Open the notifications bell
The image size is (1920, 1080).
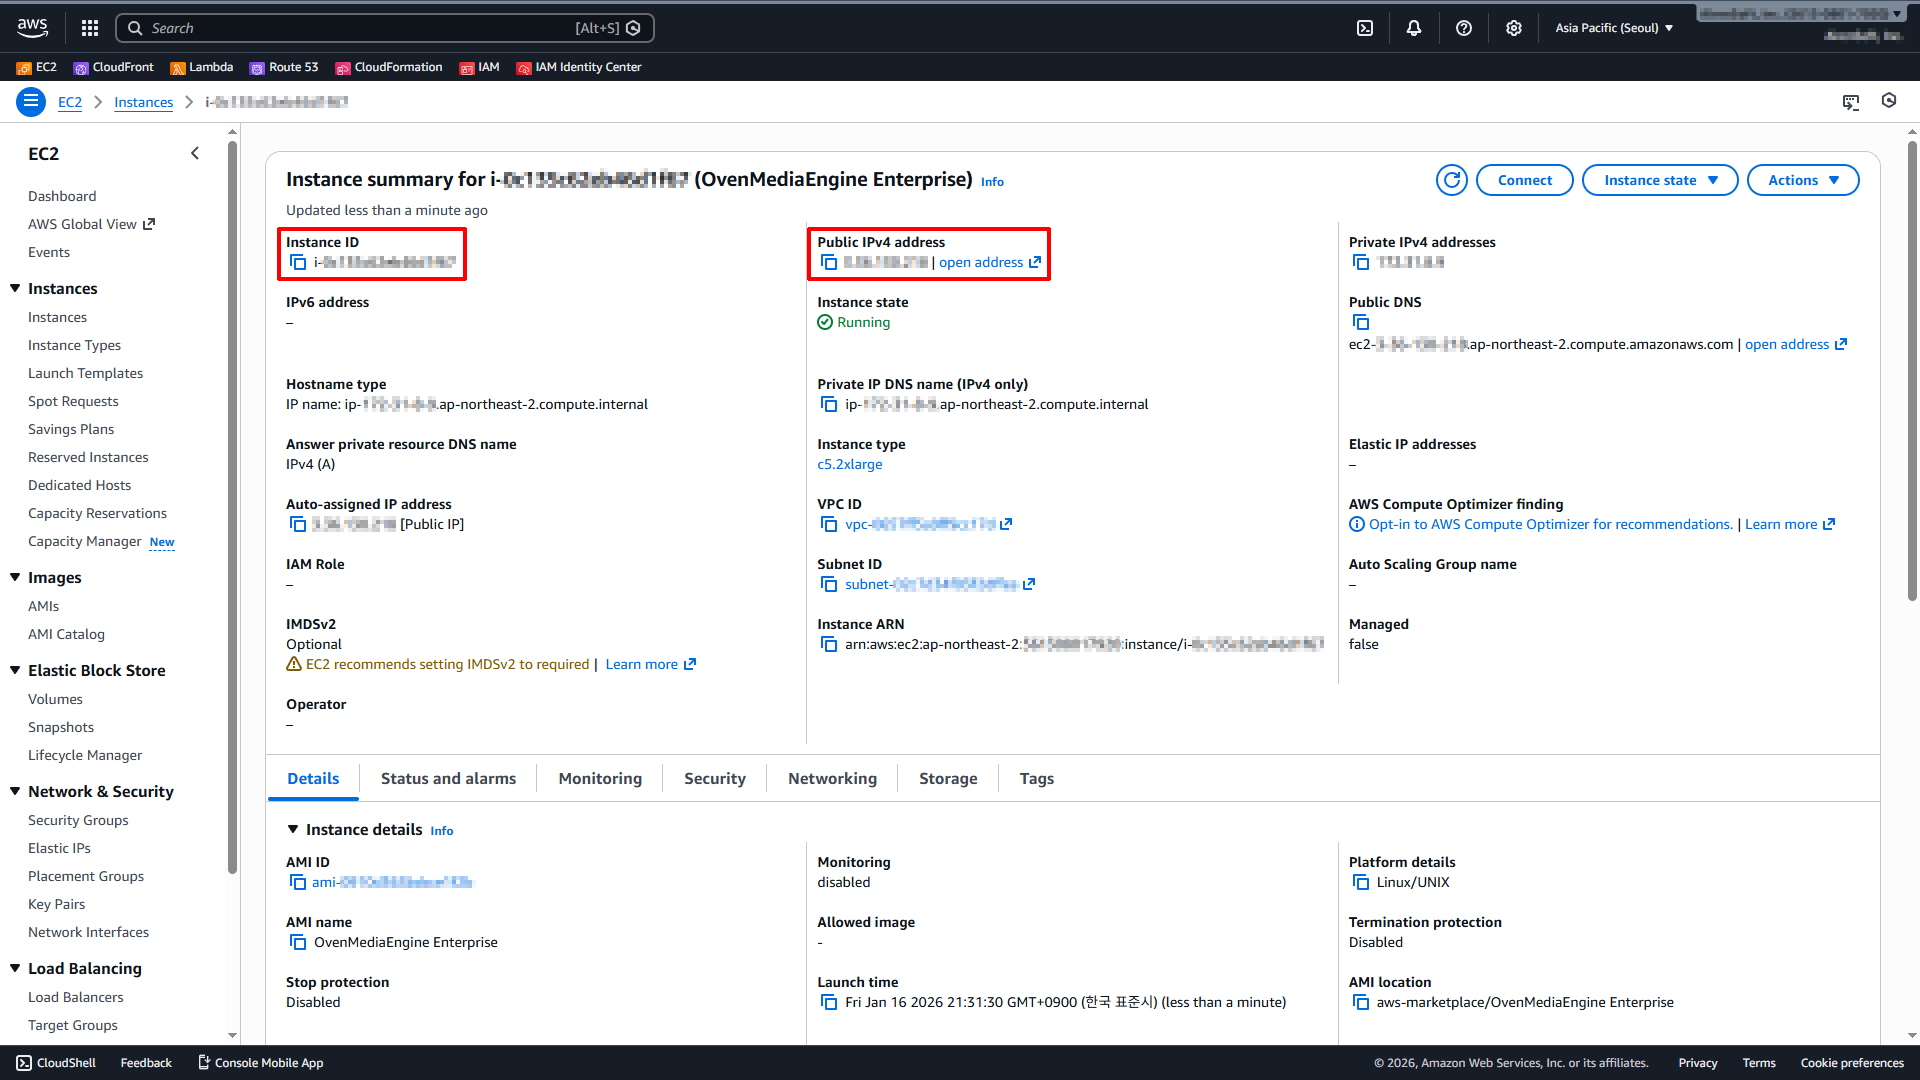(1414, 28)
